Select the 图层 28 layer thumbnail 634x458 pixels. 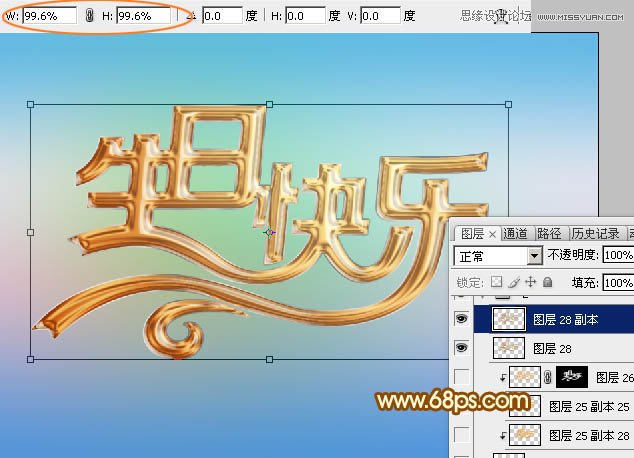[509, 348]
